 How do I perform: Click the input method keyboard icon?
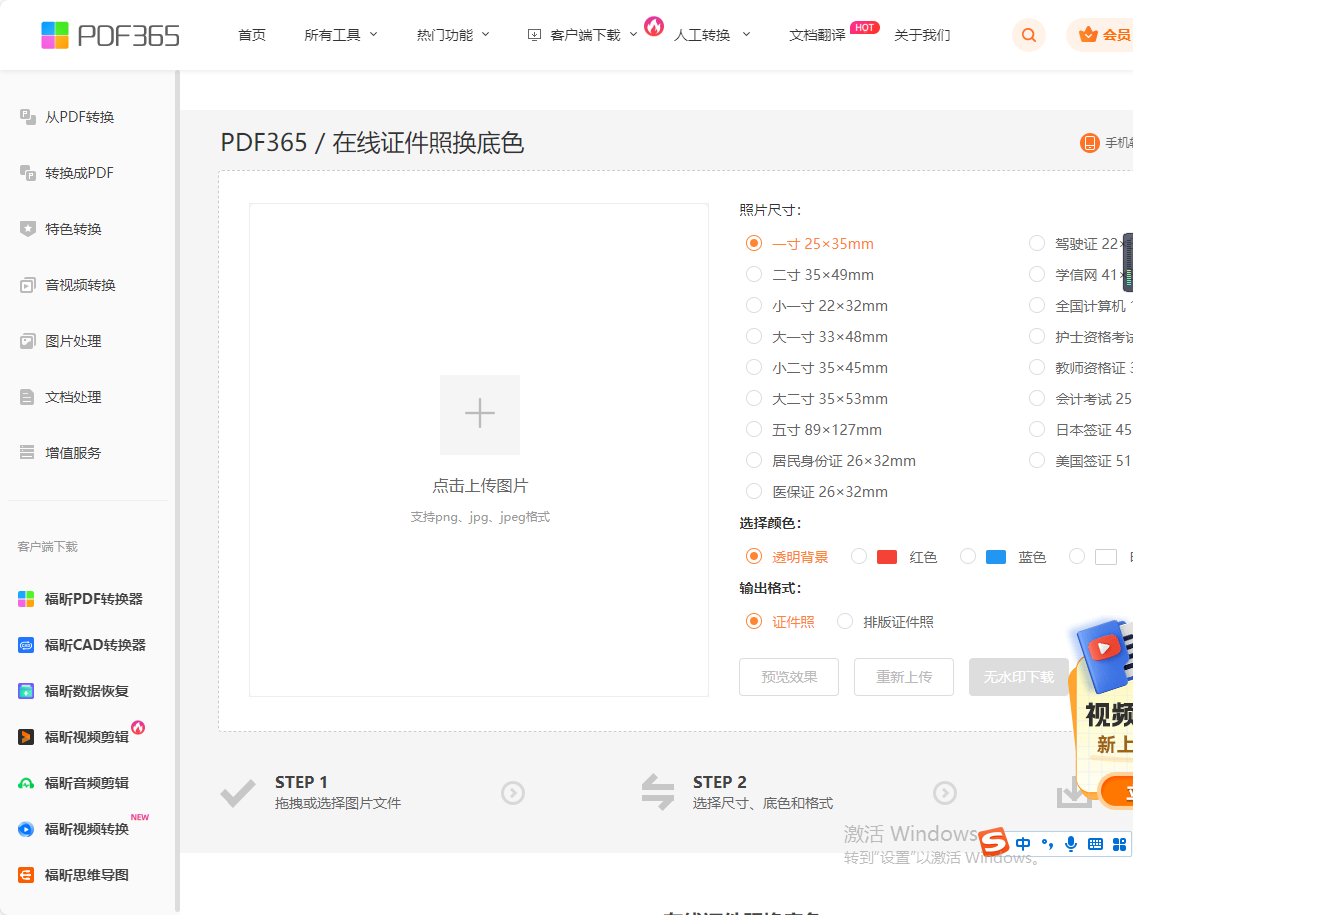[1095, 844]
